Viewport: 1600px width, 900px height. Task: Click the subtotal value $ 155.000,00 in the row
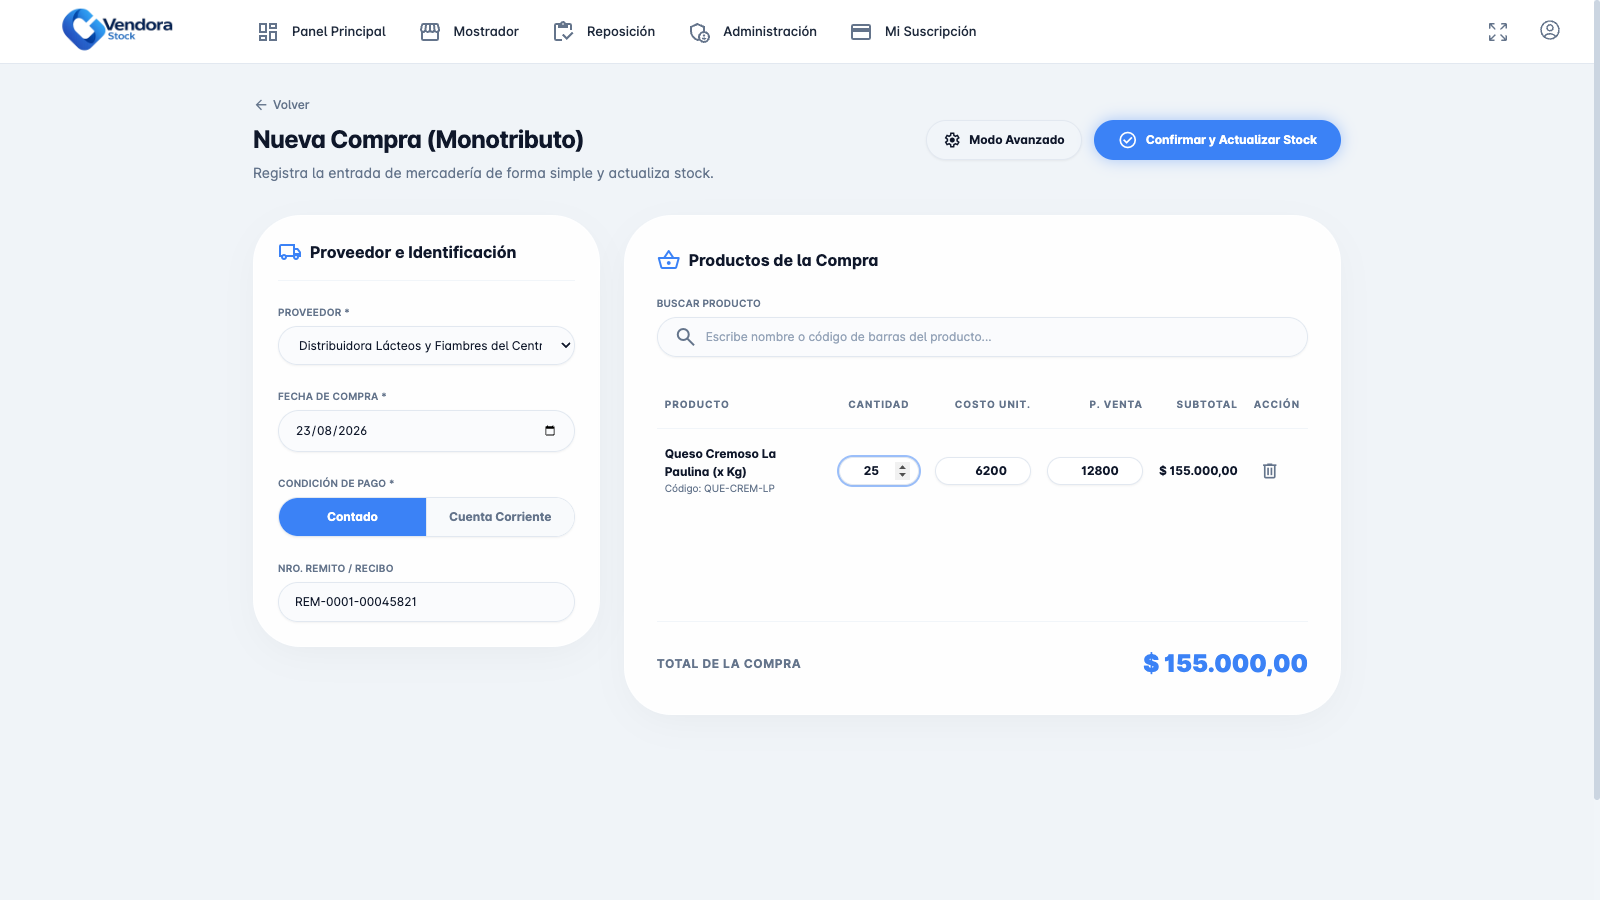[x=1198, y=471]
